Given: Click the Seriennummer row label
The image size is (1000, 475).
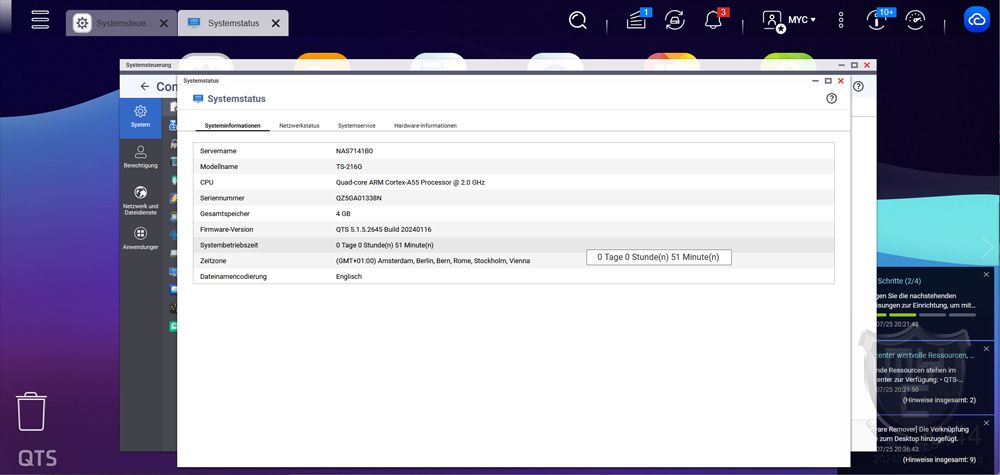Looking at the screenshot, I should pos(222,198).
